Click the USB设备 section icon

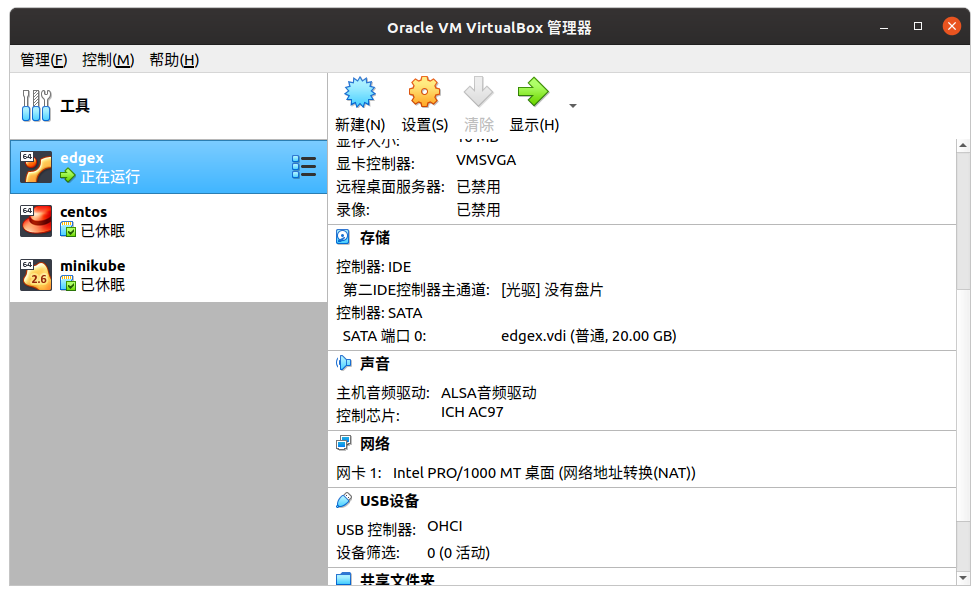[x=343, y=500]
